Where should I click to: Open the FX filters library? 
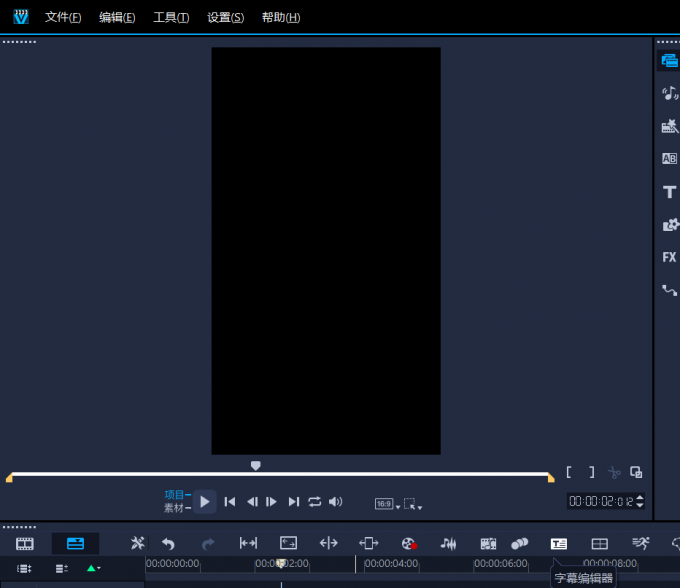pos(669,257)
